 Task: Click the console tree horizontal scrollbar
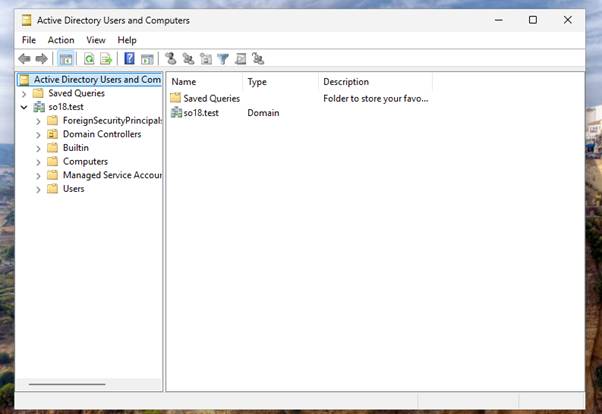67,384
